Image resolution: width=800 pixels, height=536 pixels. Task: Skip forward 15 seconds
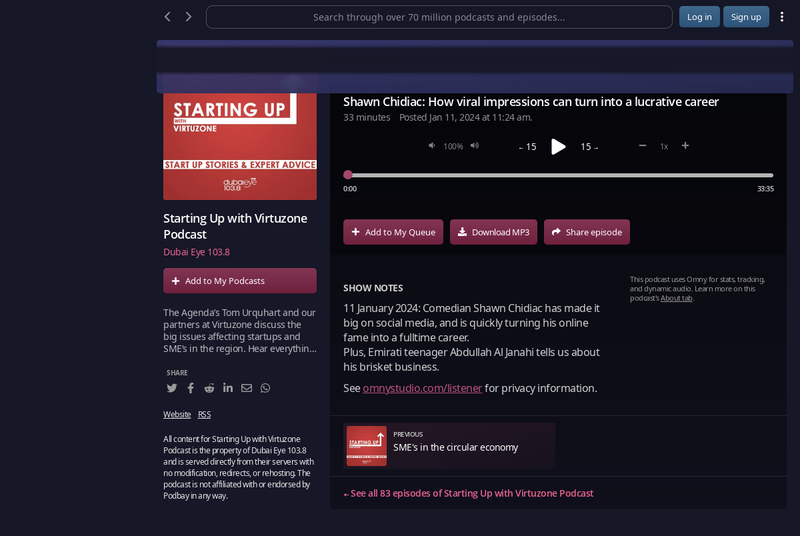589,147
